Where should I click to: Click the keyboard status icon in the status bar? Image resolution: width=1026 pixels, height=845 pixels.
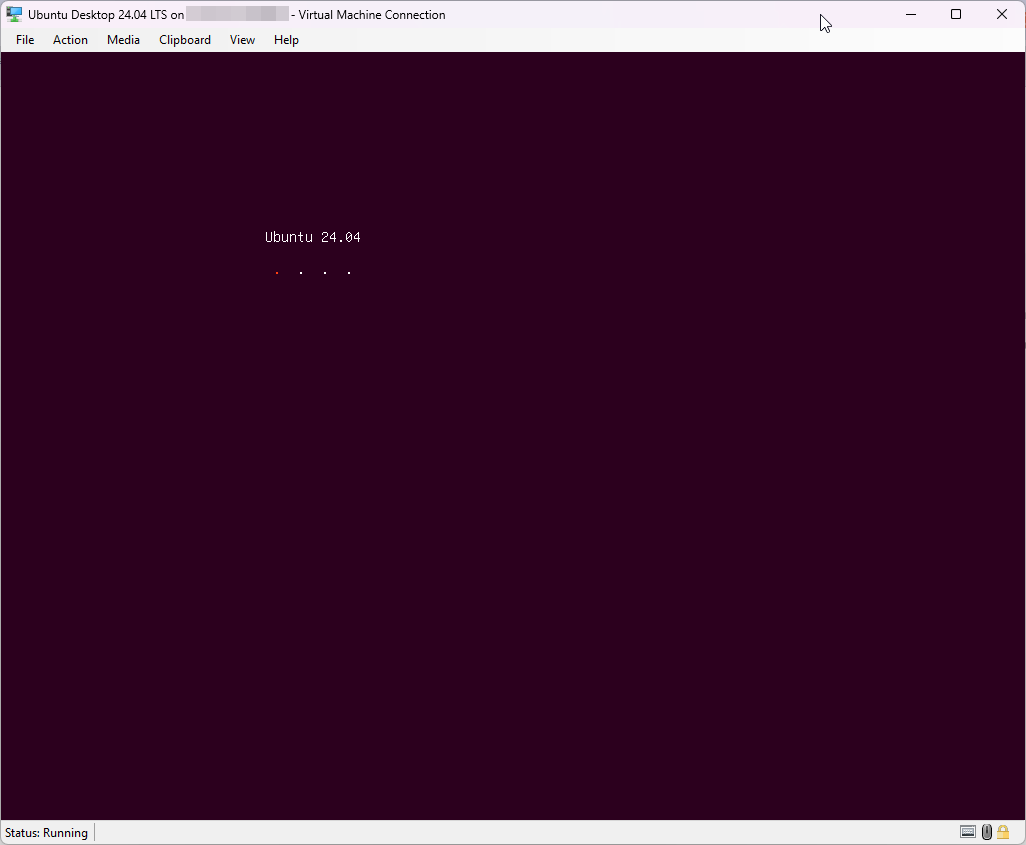[967, 831]
